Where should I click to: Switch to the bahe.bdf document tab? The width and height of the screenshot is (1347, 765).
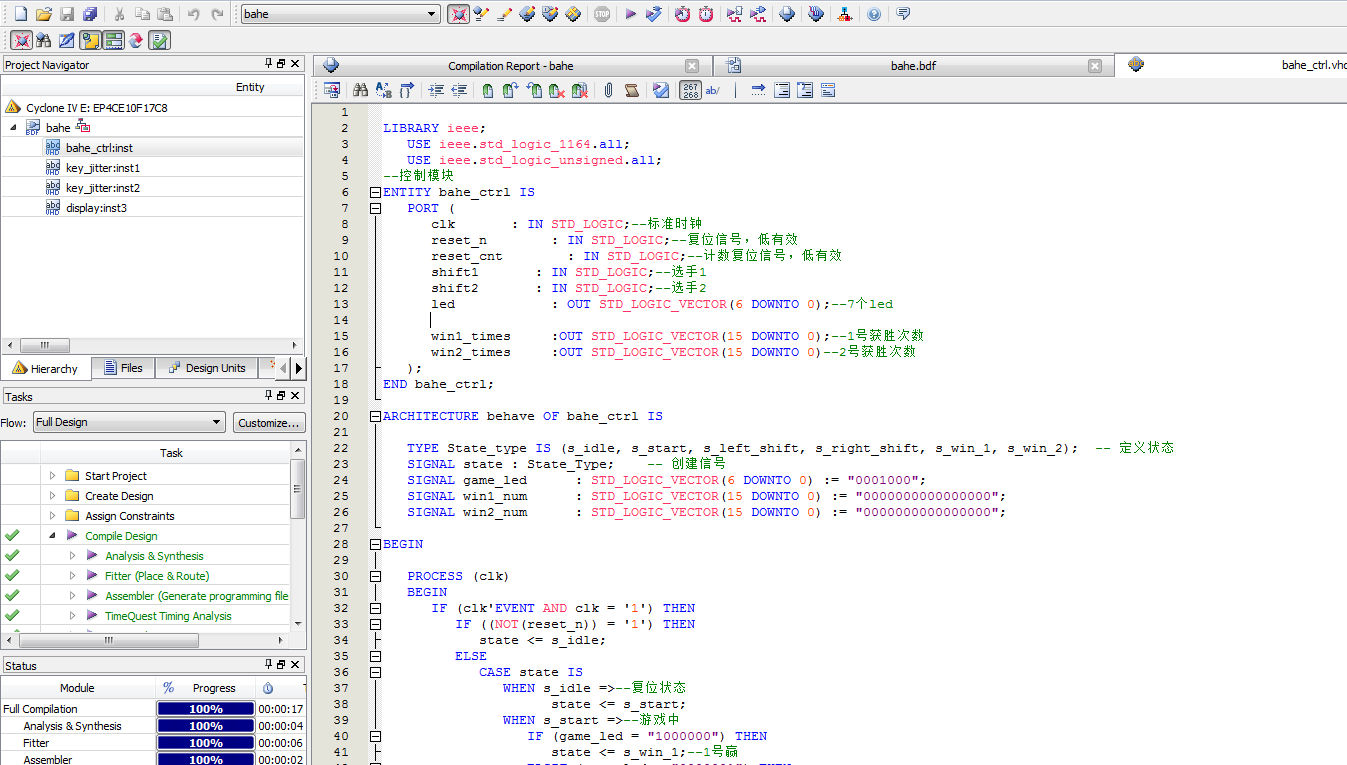tap(912, 66)
